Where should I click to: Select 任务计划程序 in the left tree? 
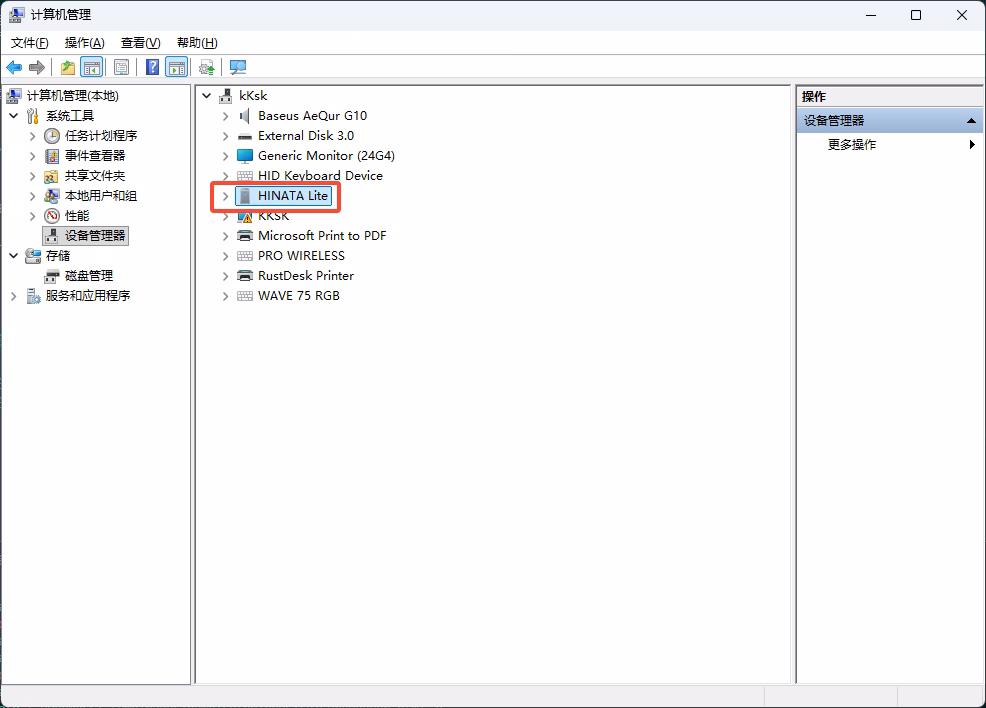(x=100, y=136)
